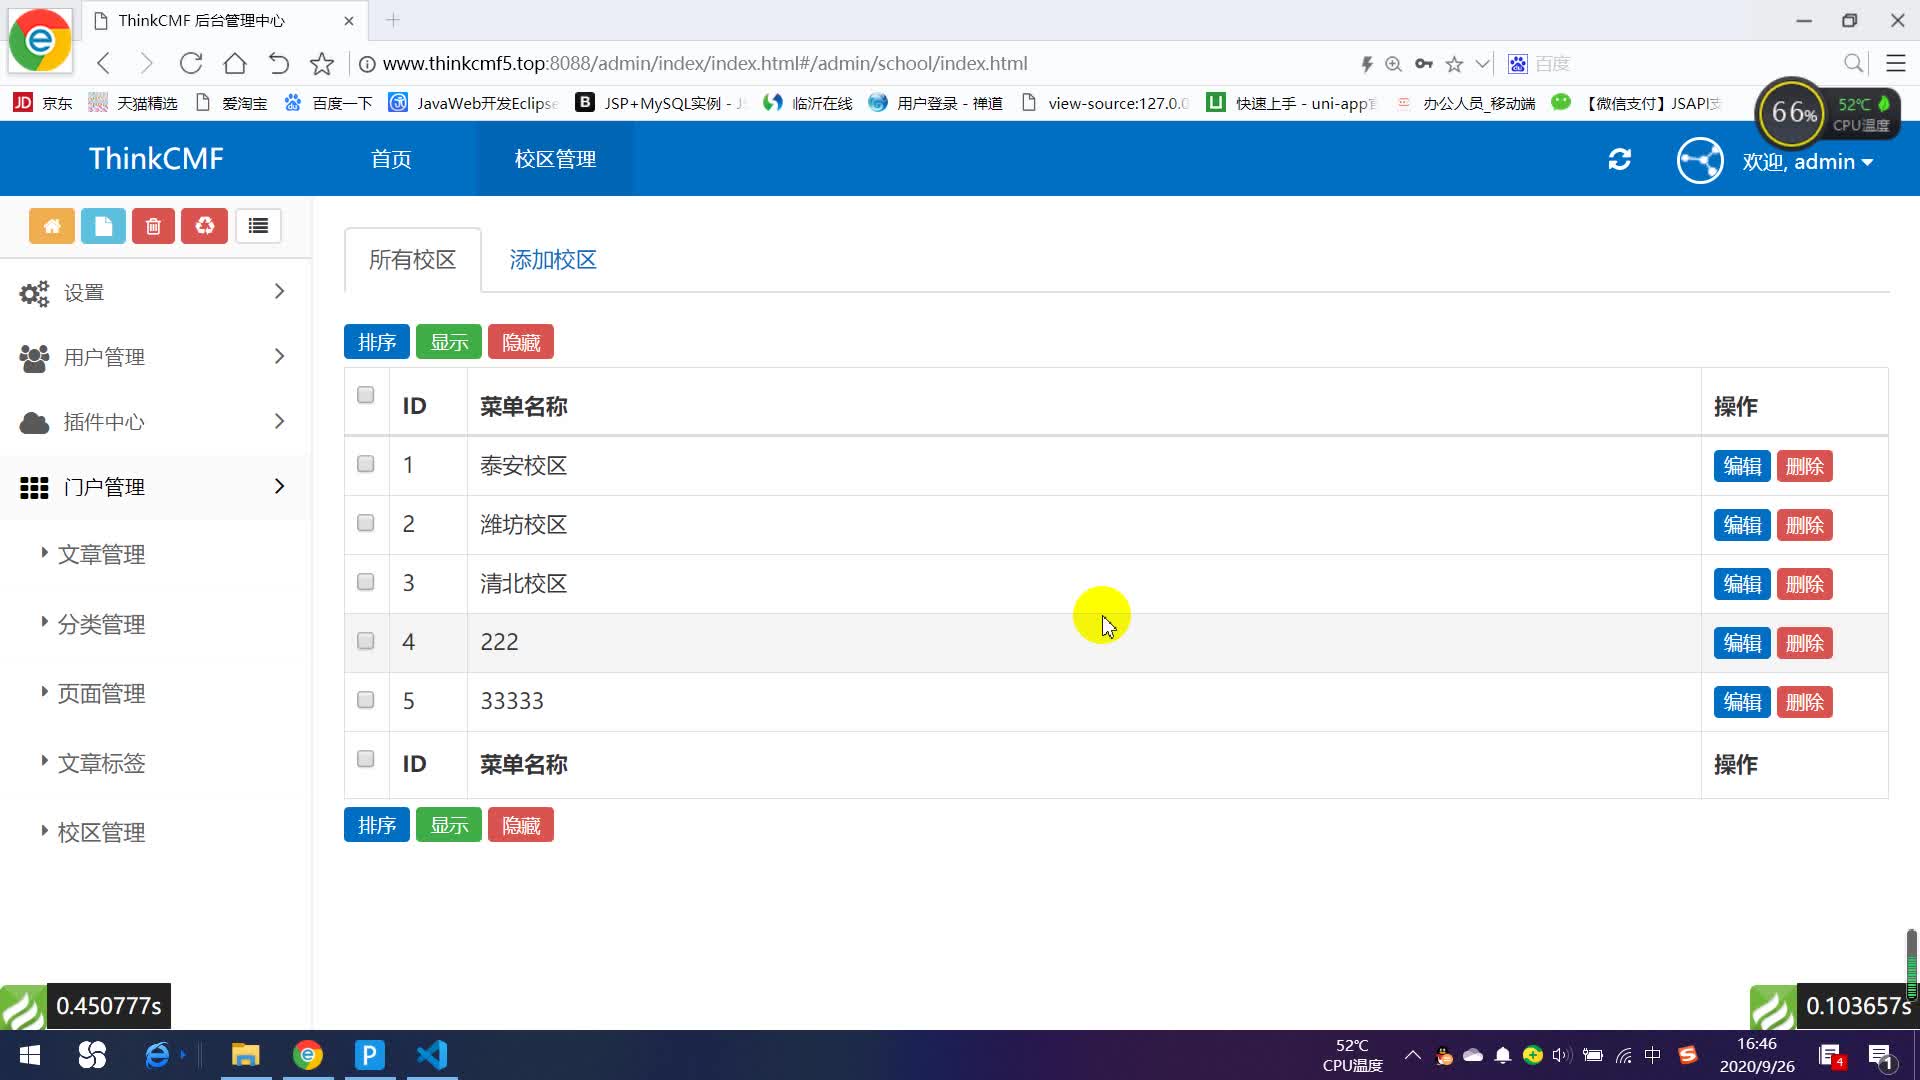This screenshot has height=1080, width=1920.
Task: Click the browser address bar URL field
Action: [x=700, y=63]
